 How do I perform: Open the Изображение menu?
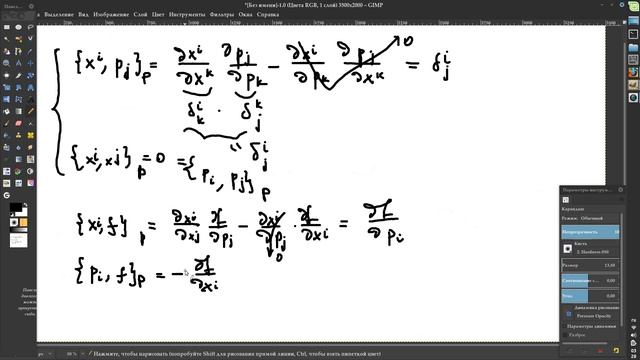[x=111, y=14]
